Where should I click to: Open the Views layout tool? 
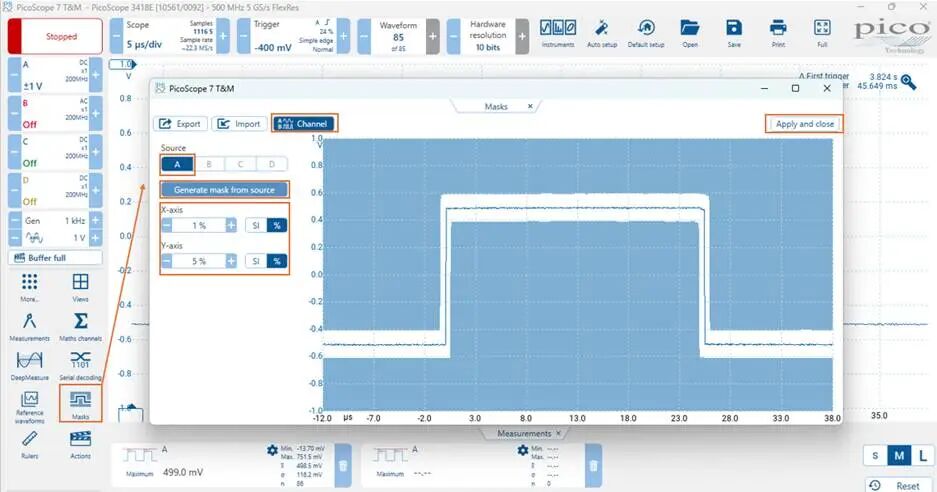pos(80,288)
